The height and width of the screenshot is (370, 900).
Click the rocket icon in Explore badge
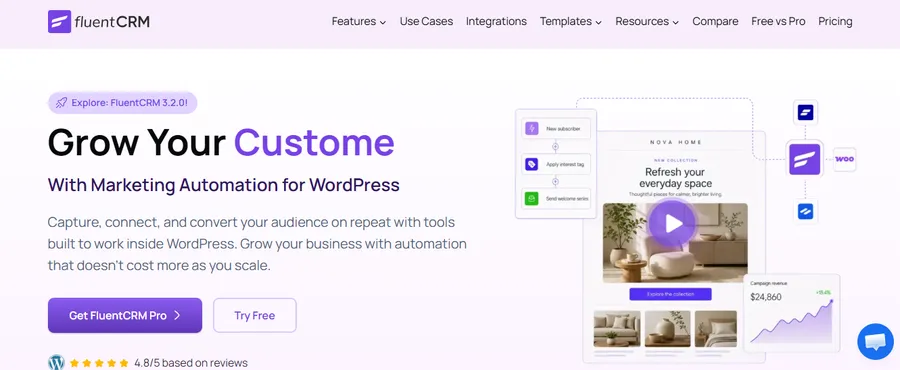click(61, 103)
